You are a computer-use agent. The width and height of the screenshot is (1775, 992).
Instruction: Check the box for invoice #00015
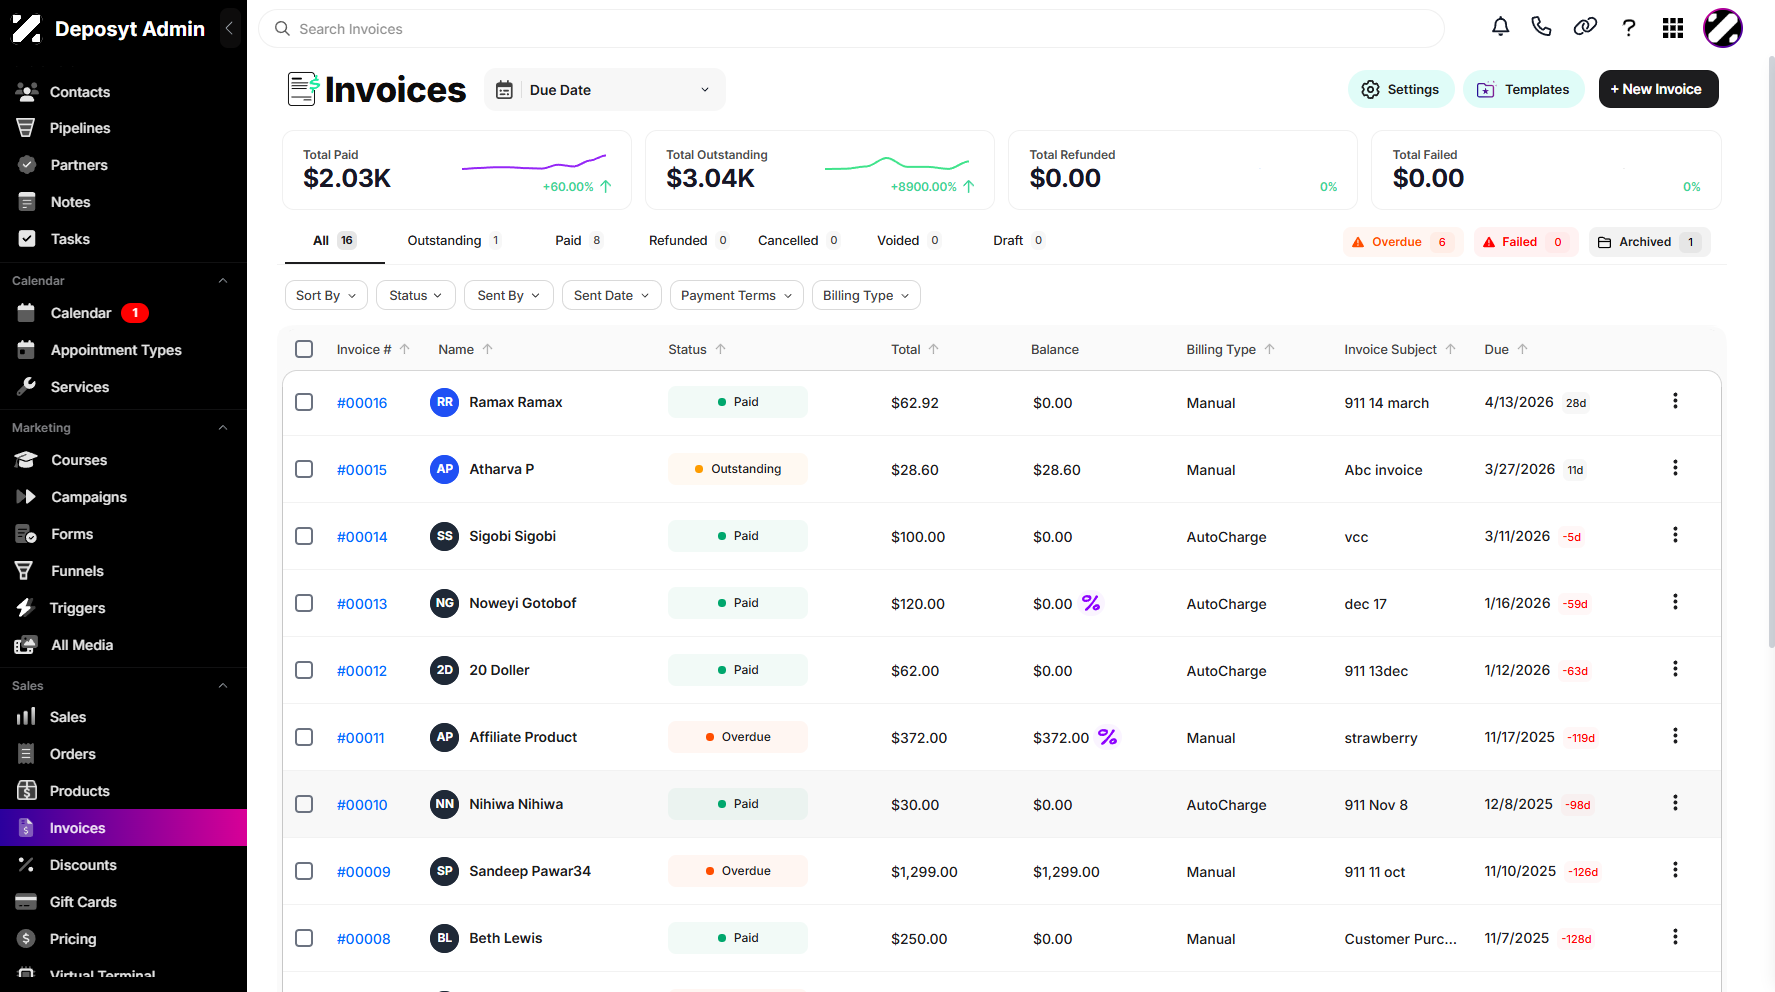pos(304,469)
